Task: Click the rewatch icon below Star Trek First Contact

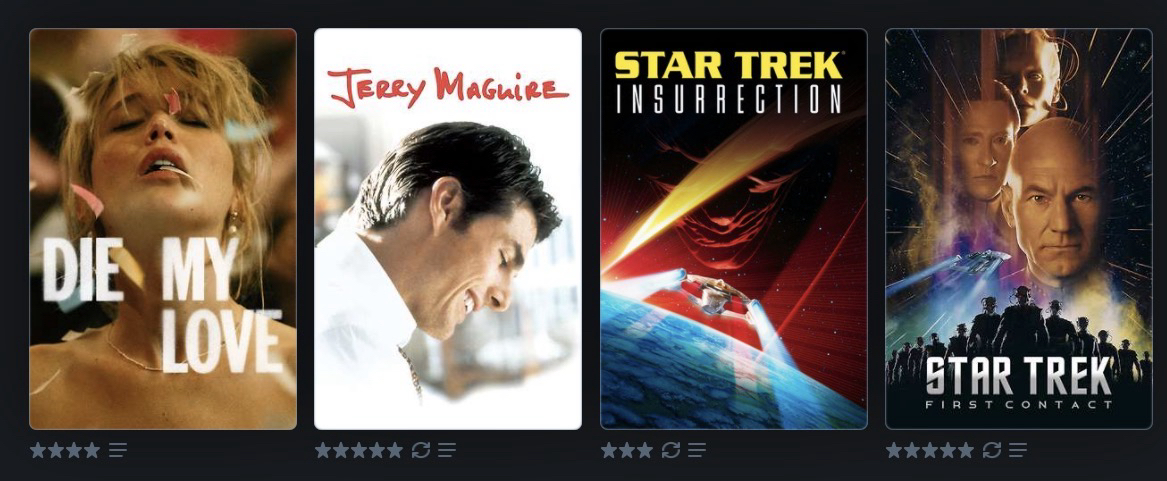Action: 991,450
